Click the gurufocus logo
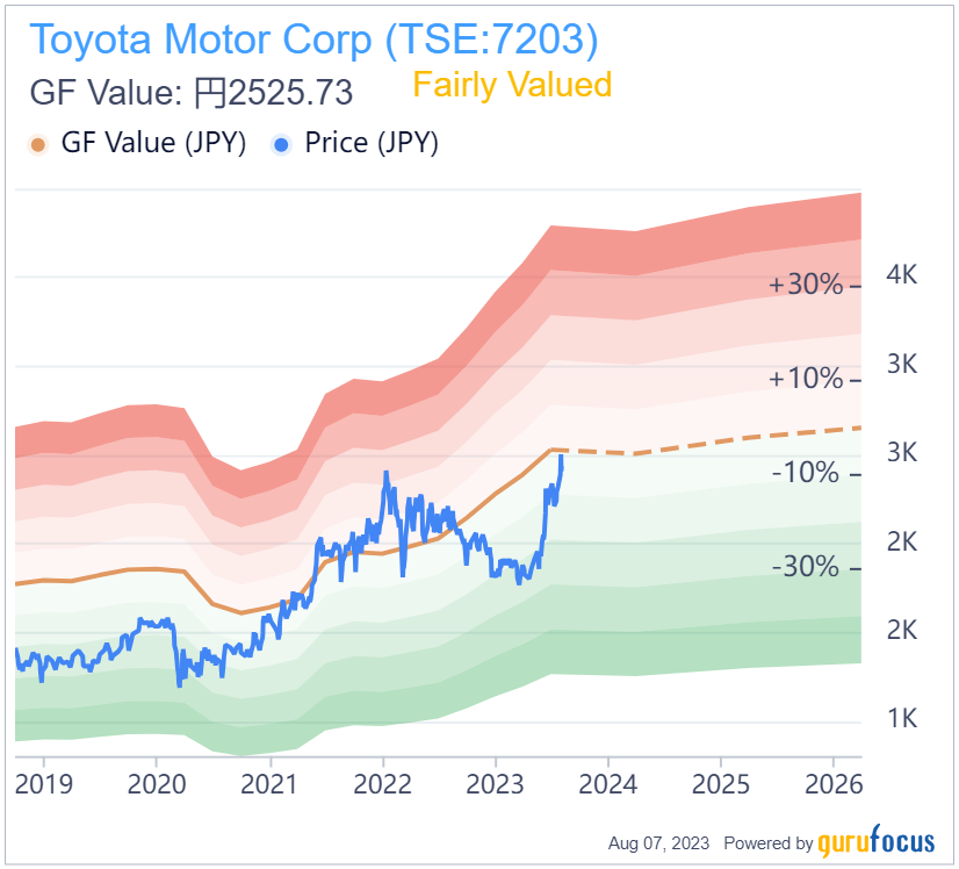This screenshot has width=959, height=869. pos(877,843)
